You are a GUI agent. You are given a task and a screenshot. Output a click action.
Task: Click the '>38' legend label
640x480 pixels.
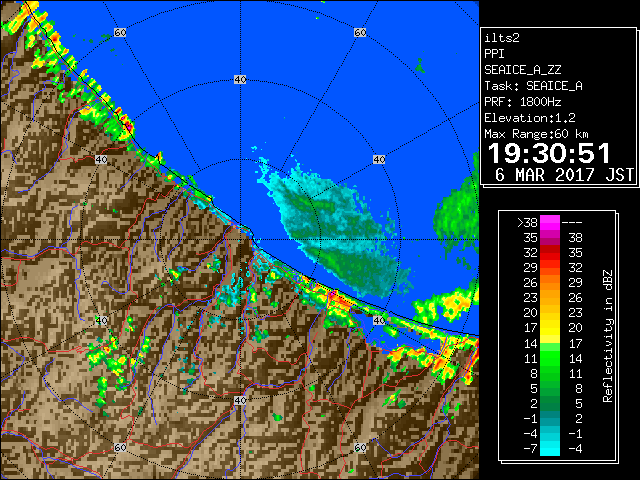527,222
